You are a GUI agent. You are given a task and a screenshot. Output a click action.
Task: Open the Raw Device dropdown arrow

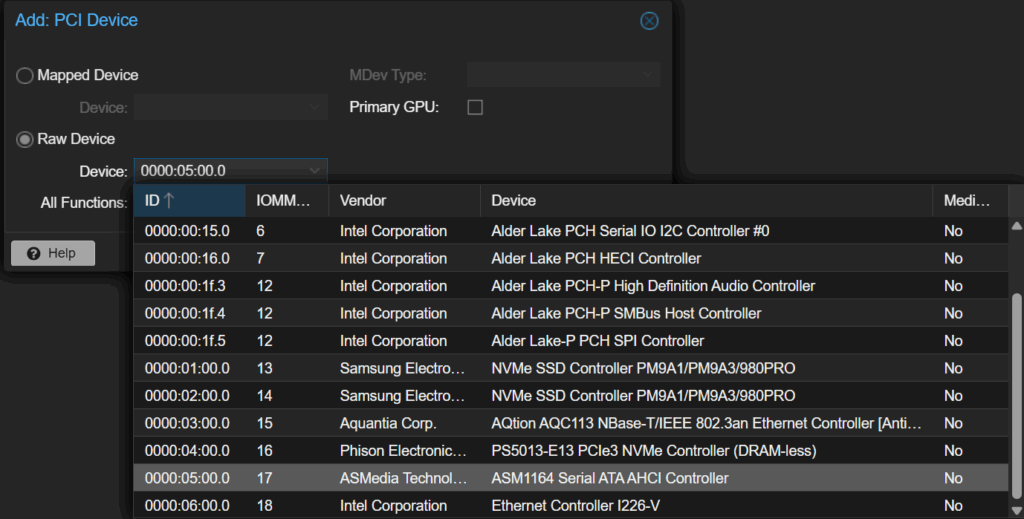click(x=315, y=171)
